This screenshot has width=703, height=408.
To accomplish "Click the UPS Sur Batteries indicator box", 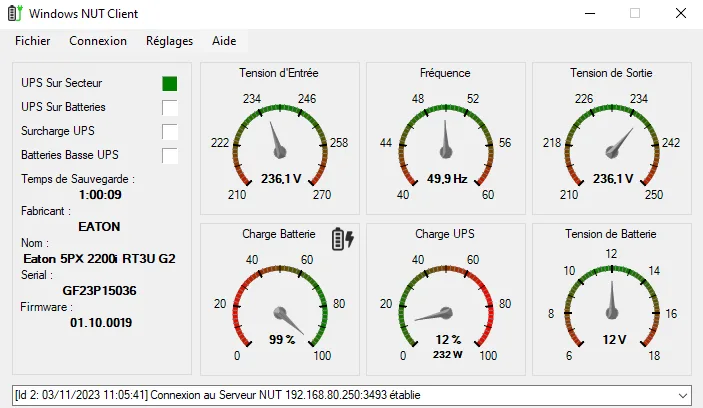I will [169, 108].
